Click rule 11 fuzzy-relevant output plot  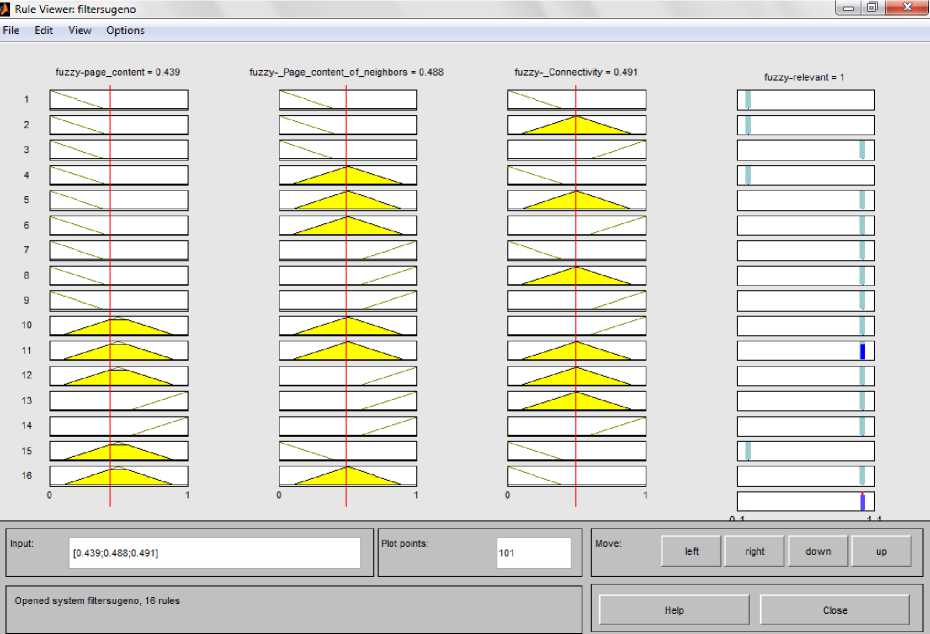pos(805,351)
